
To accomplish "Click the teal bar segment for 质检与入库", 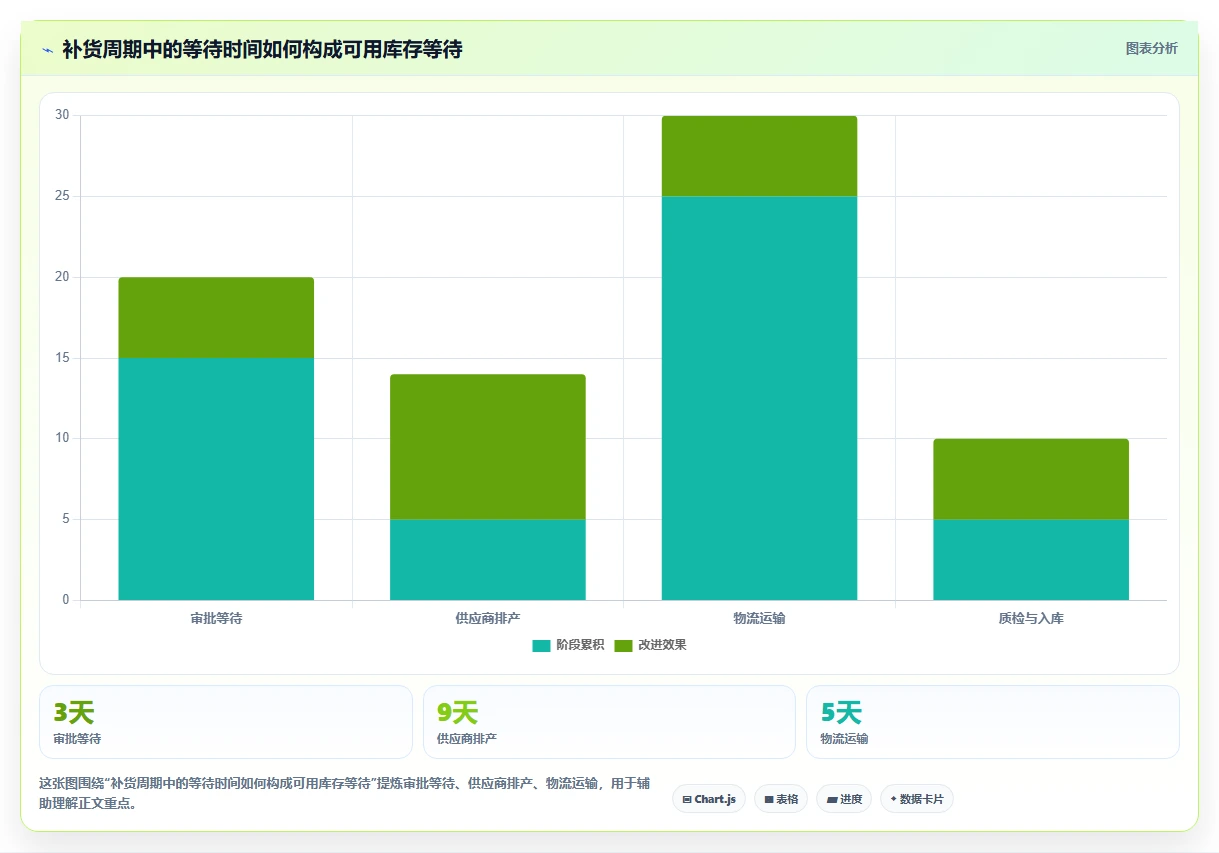I will [1031, 560].
